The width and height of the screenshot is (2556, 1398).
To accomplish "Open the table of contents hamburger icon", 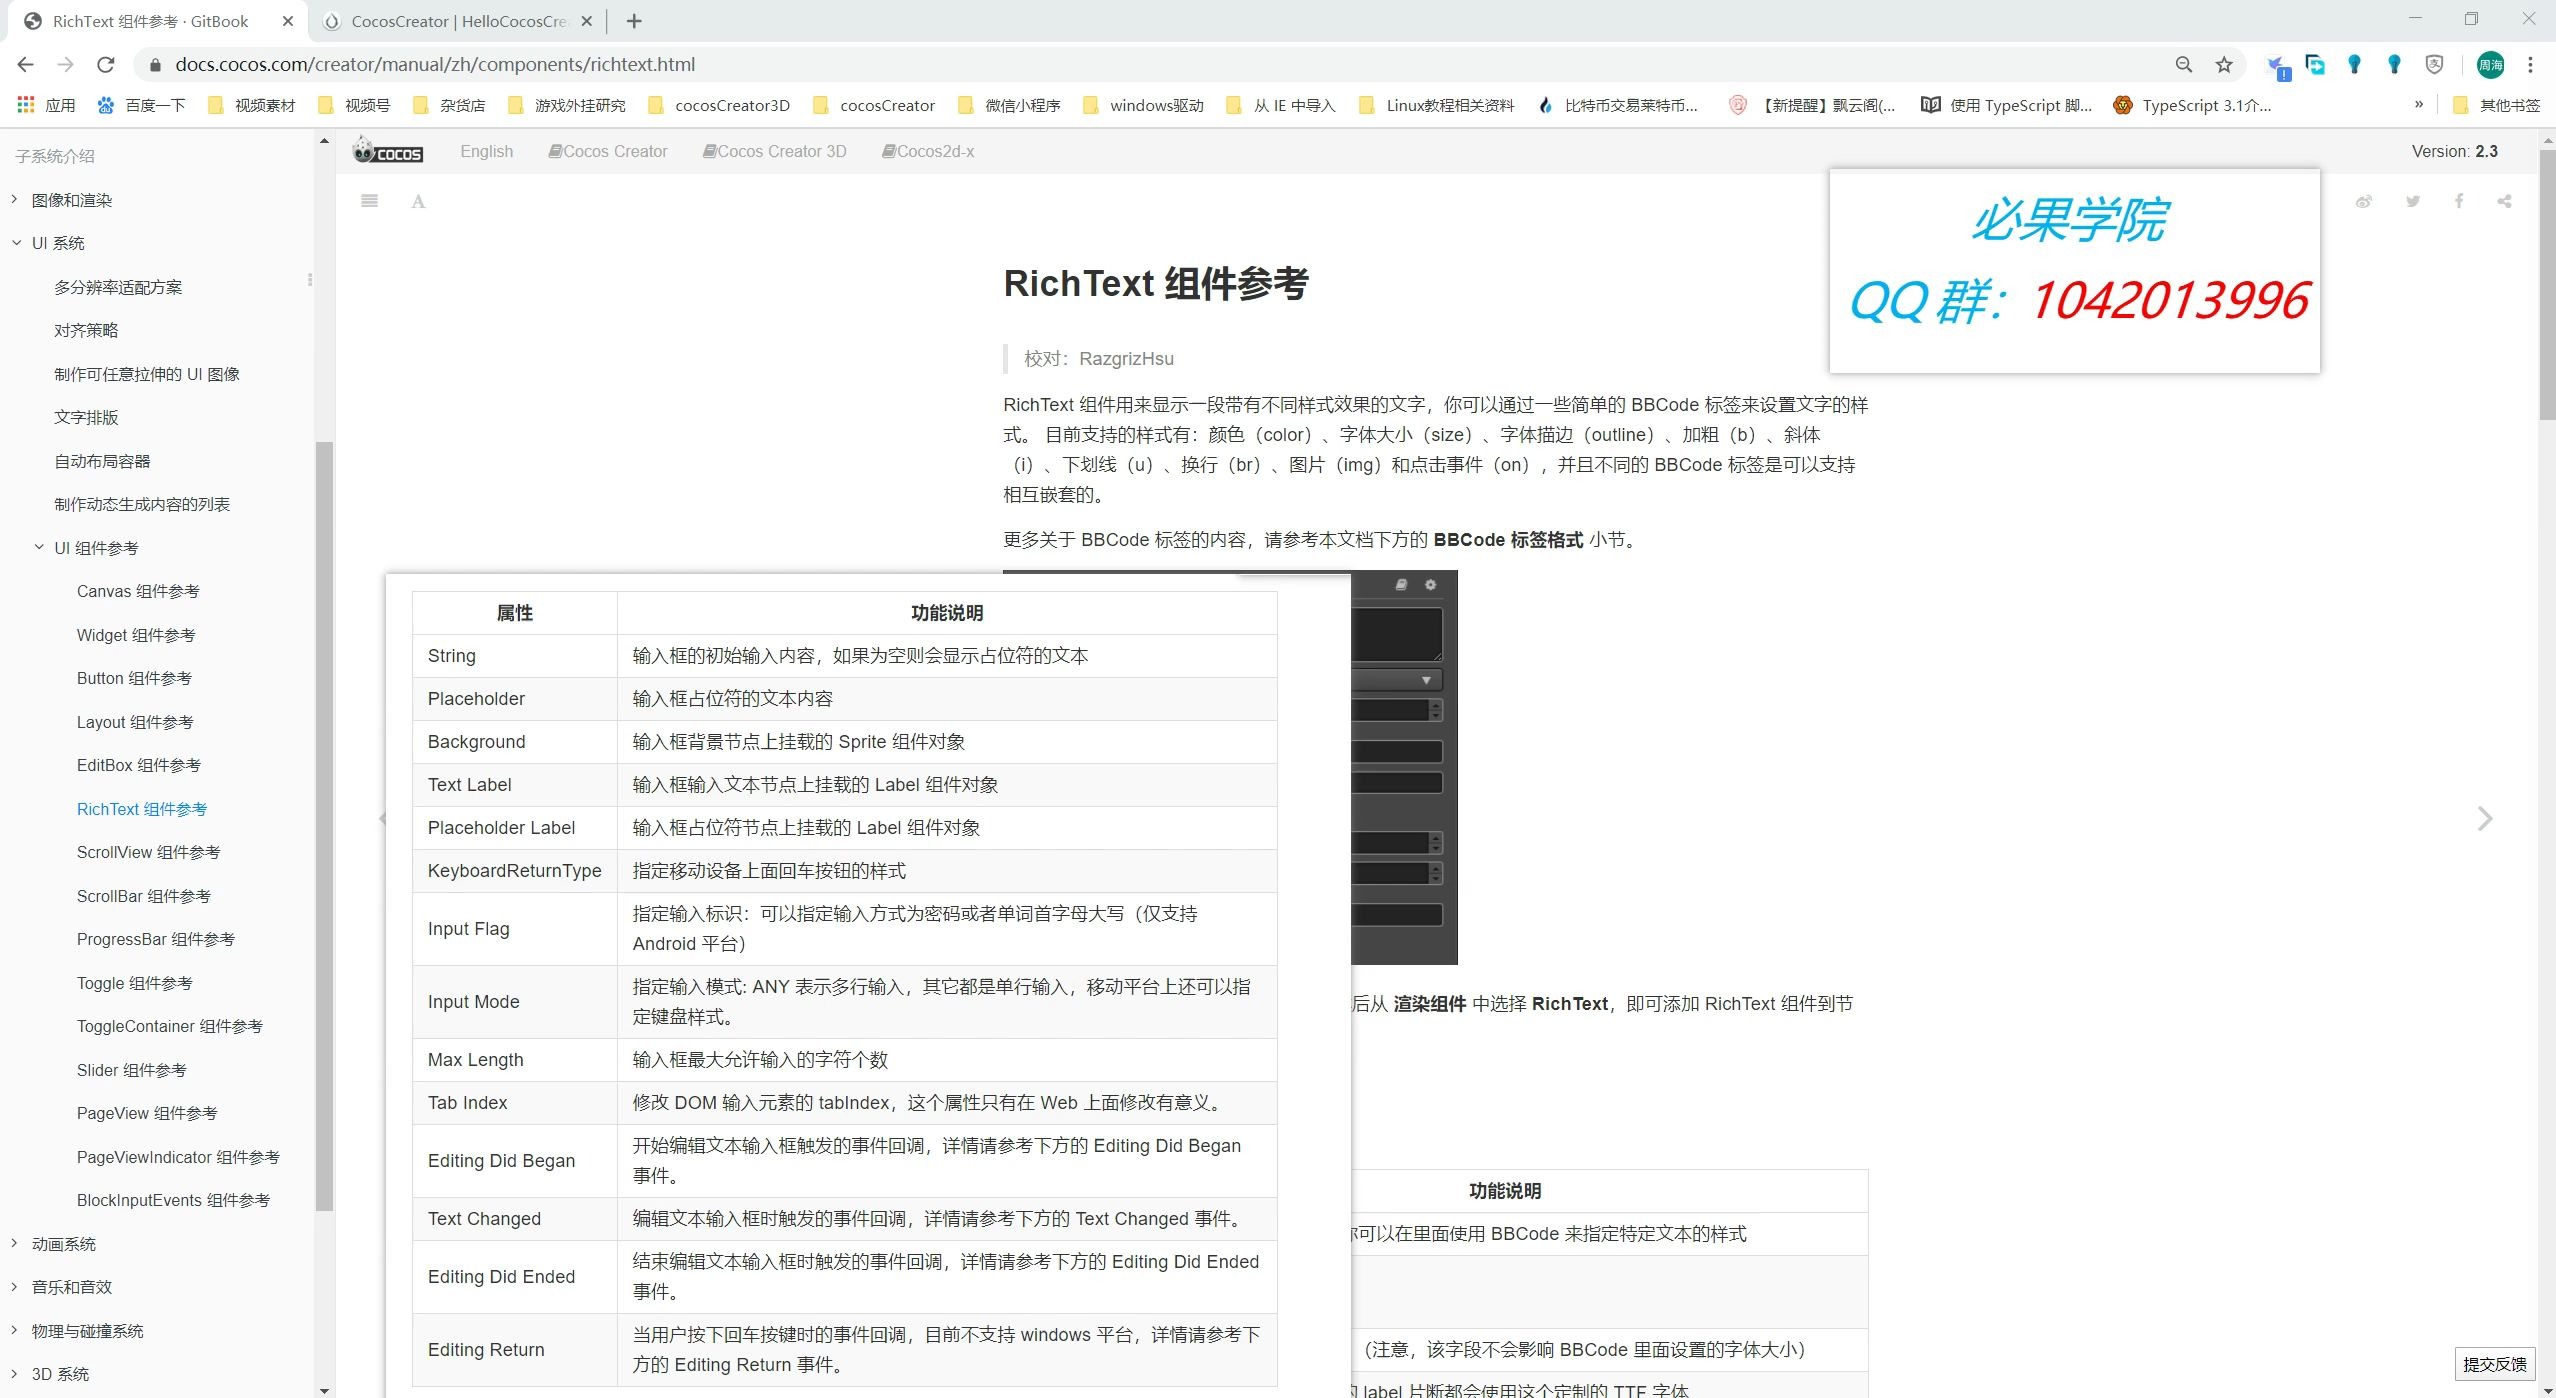I will click(369, 200).
